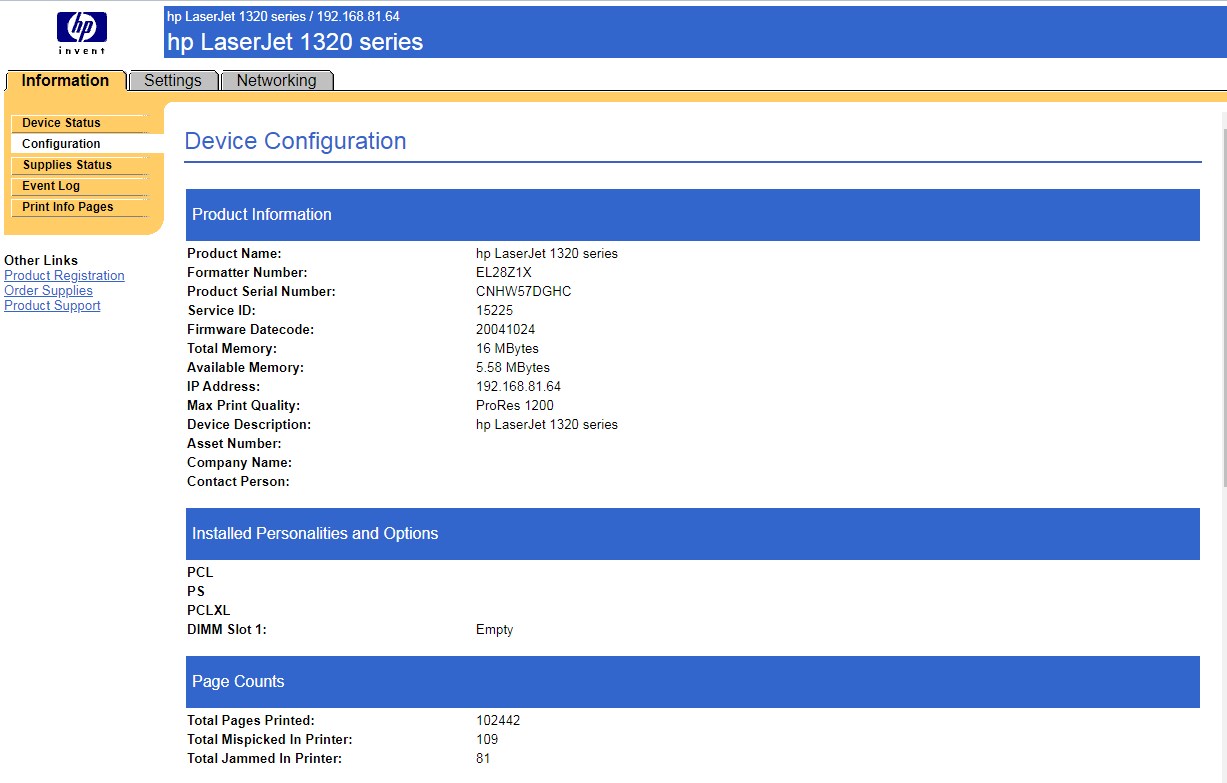Viewport: 1227px width, 783px height.
Task: Click the PCLXL personality entry
Action: click(x=208, y=611)
